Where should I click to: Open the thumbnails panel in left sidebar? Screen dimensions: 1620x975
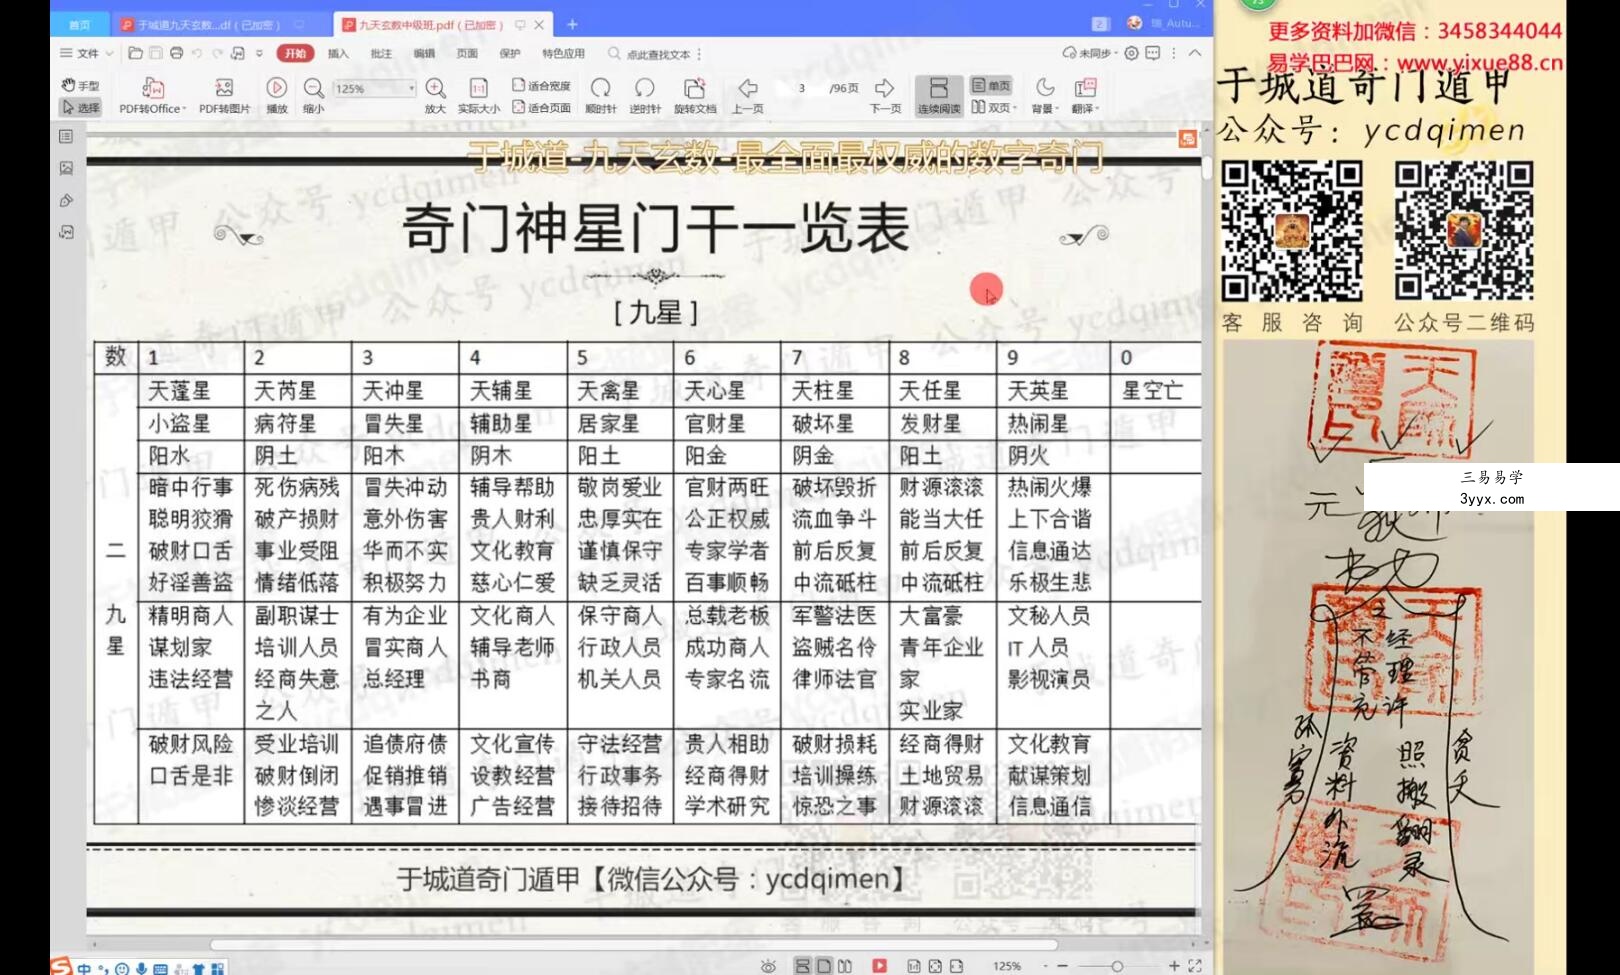pyautogui.click(x=66, y=137)
